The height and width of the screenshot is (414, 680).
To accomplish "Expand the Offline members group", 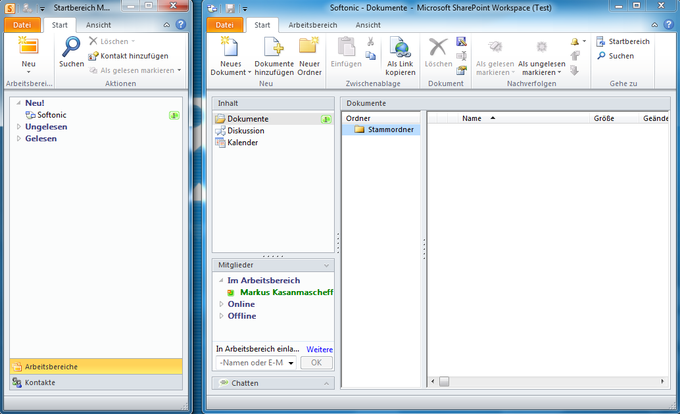I will tap(221, 316).
